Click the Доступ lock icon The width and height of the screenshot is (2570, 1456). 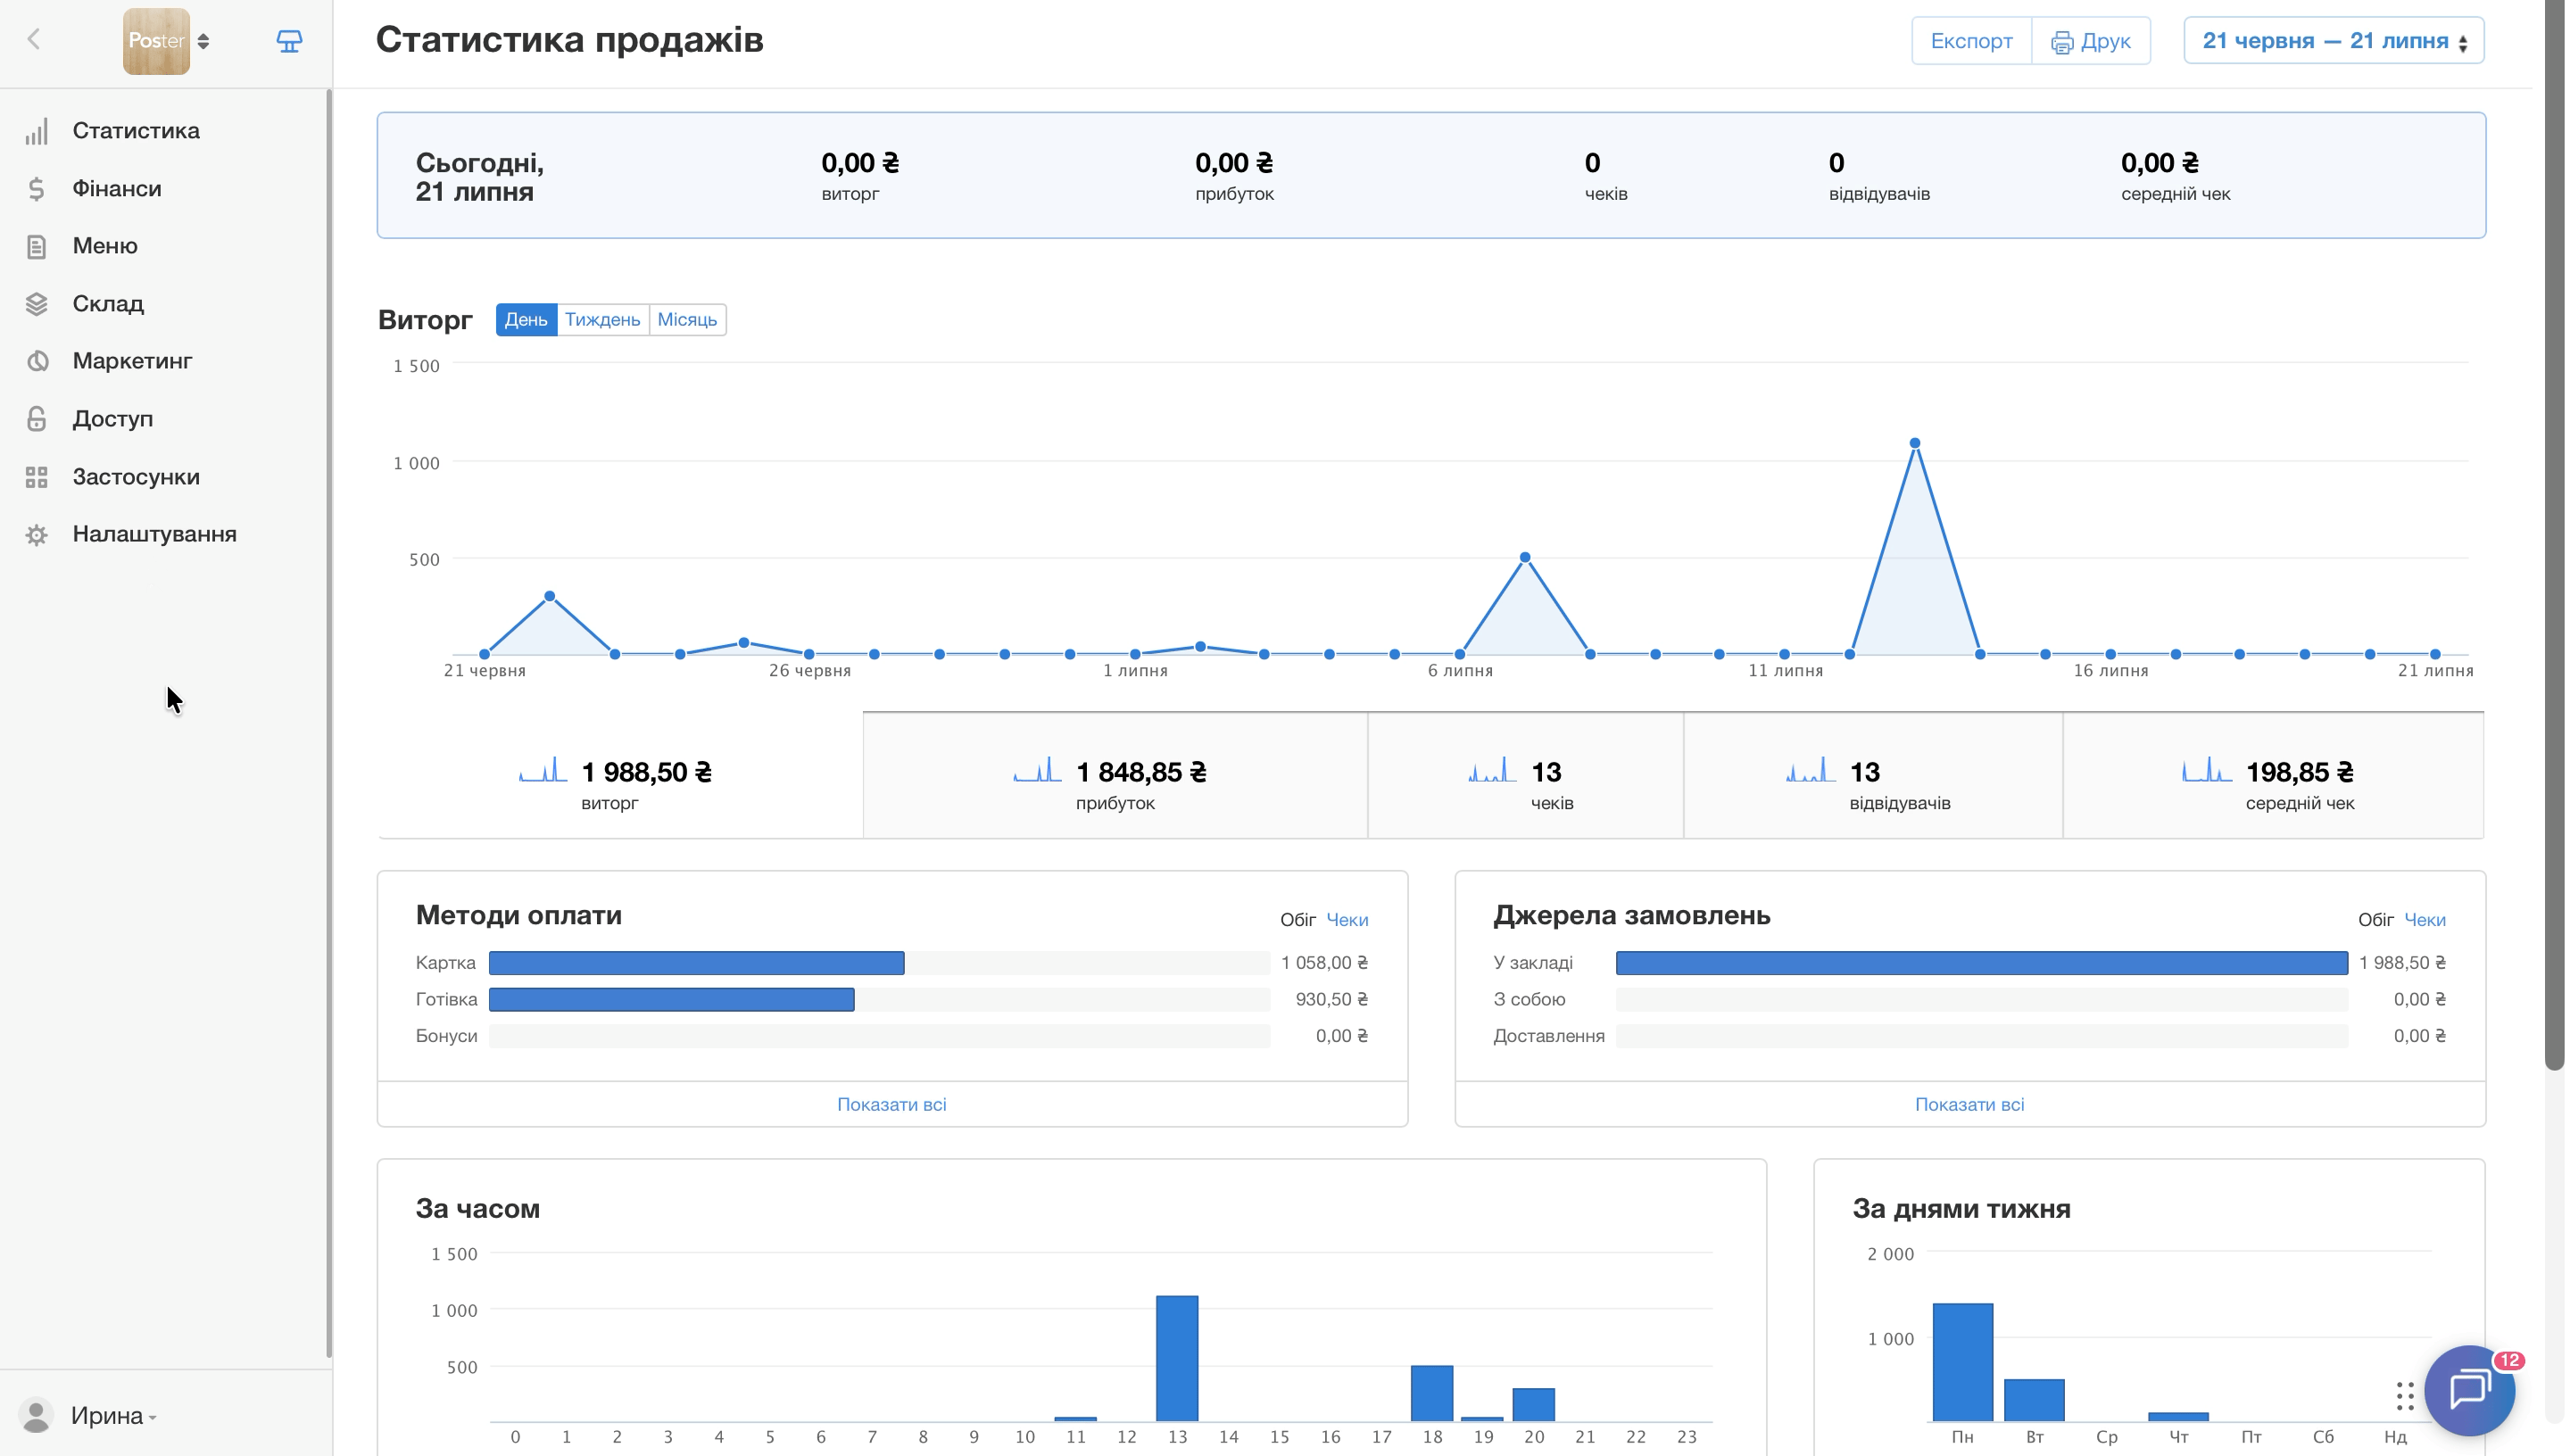37,419
